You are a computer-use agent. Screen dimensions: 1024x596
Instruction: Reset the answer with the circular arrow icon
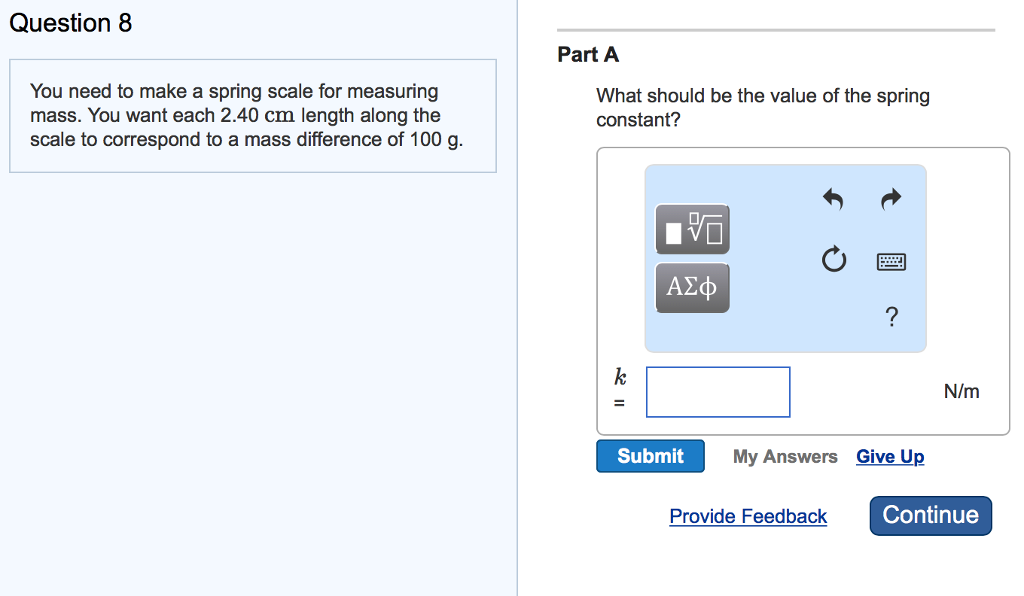tap(833, 260)
